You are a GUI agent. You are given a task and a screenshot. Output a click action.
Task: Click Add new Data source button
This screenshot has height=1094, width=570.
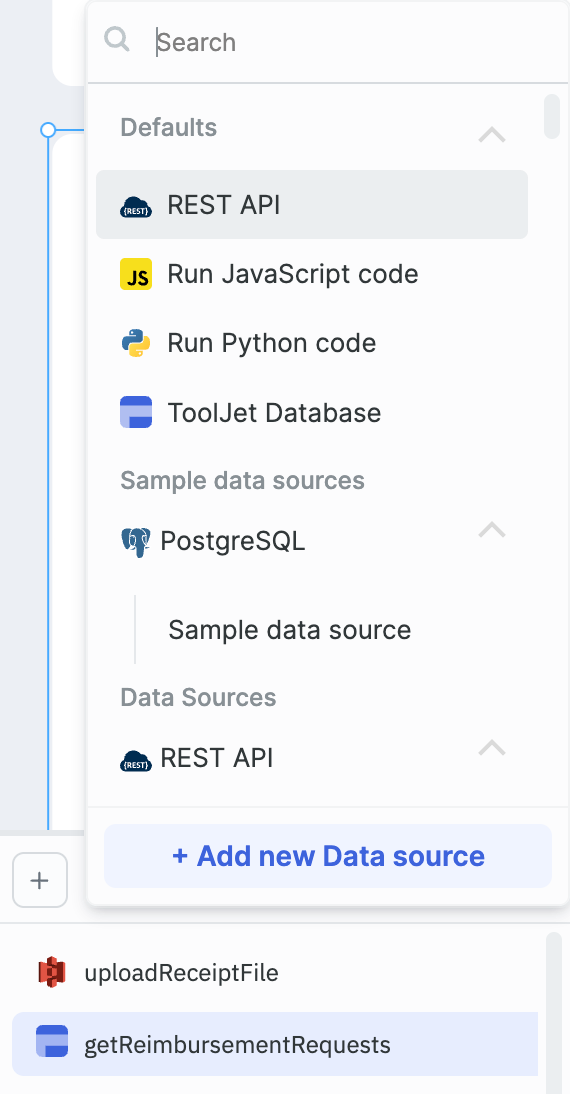(x=328, y=856)
